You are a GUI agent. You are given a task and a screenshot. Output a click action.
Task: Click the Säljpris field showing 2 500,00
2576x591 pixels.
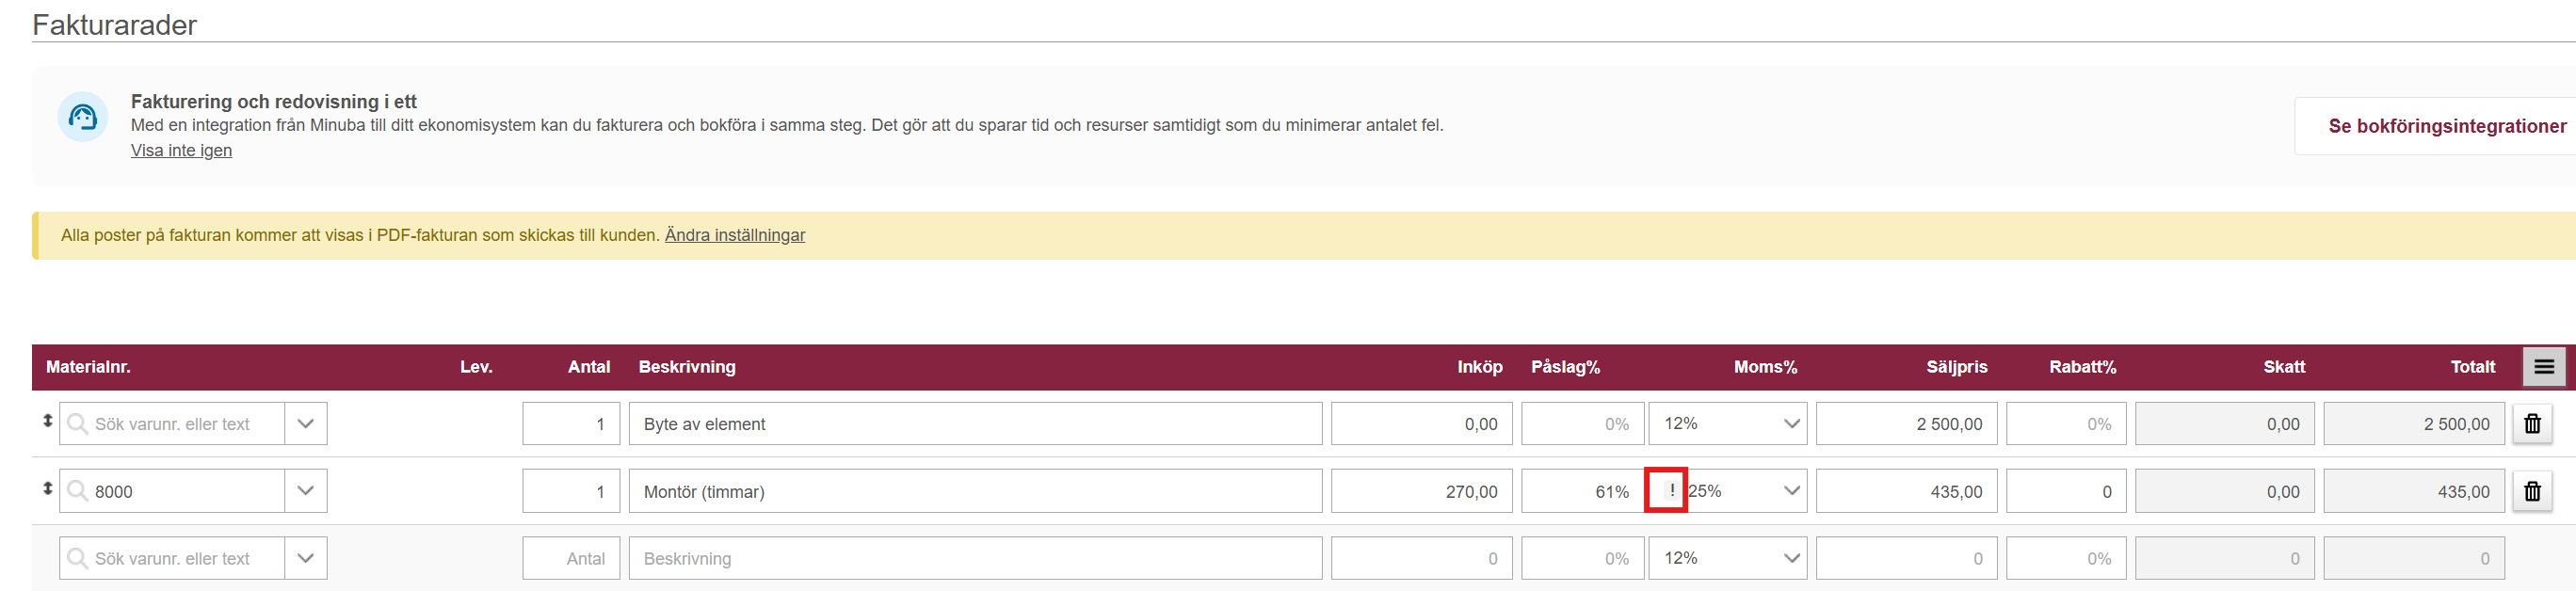point(1906,424)
